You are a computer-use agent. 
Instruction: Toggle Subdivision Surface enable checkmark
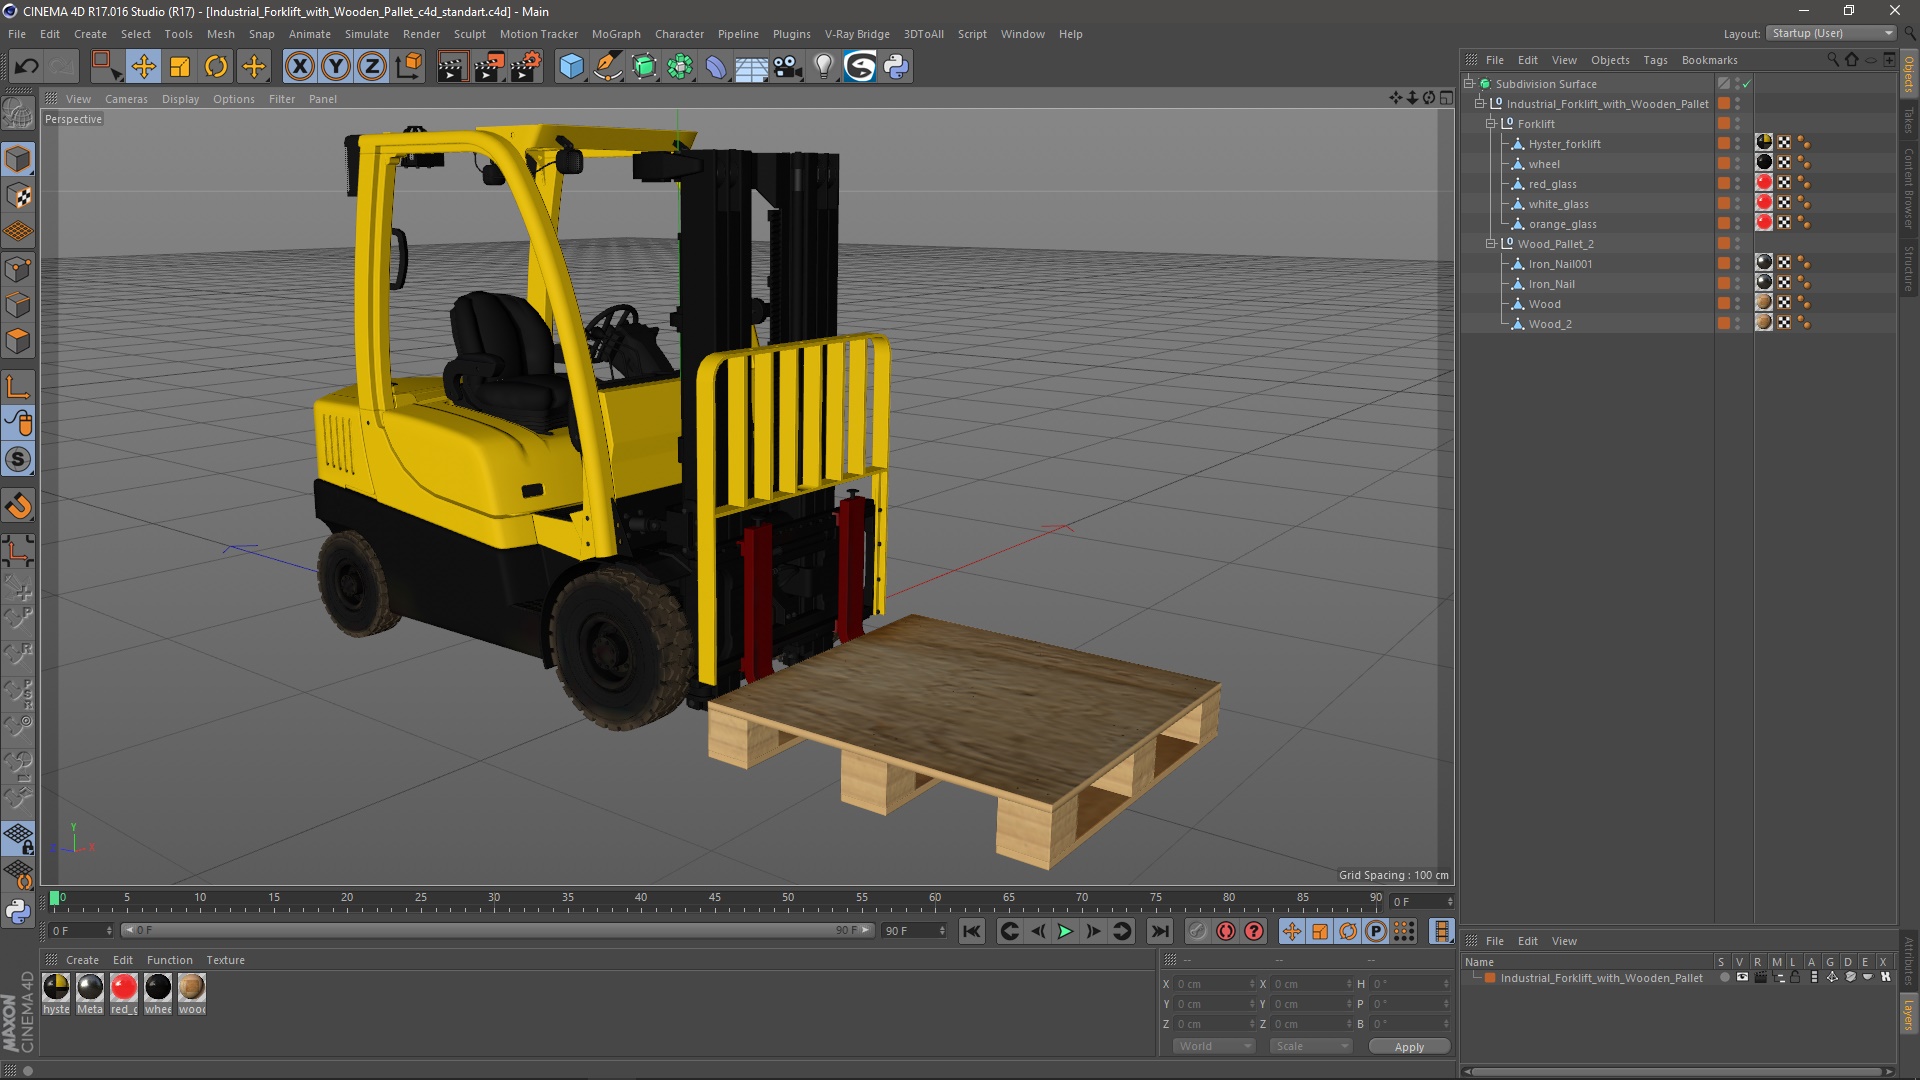click(x=1747, y=84)
